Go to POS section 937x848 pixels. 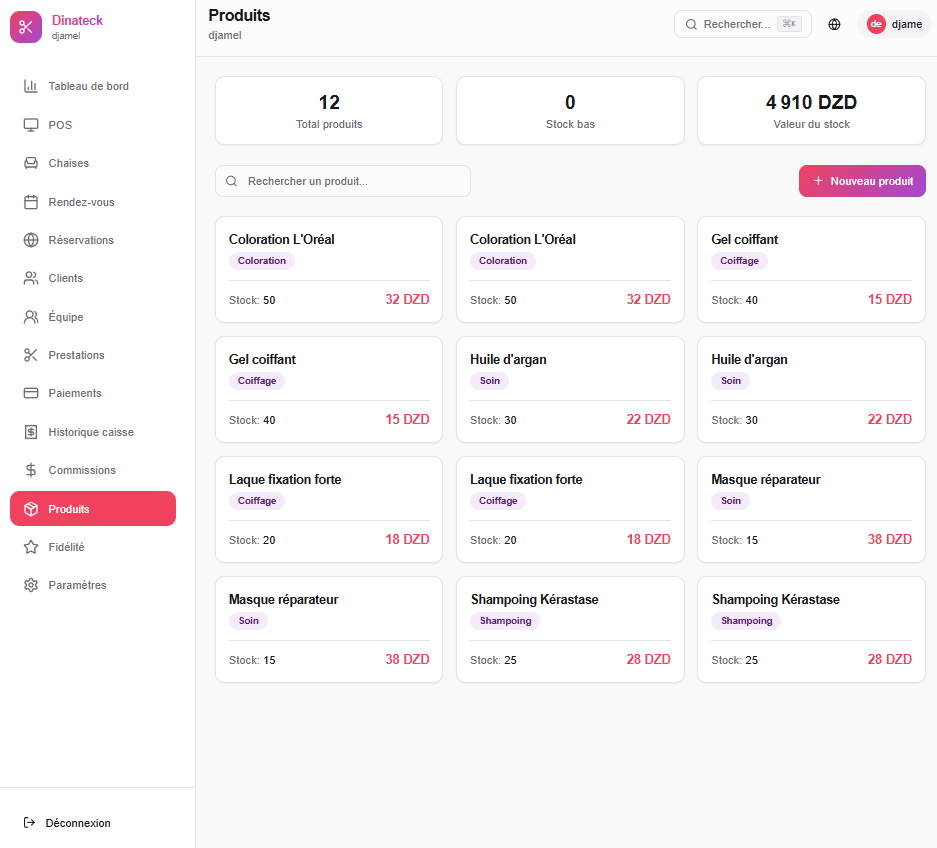click(93, 125)
